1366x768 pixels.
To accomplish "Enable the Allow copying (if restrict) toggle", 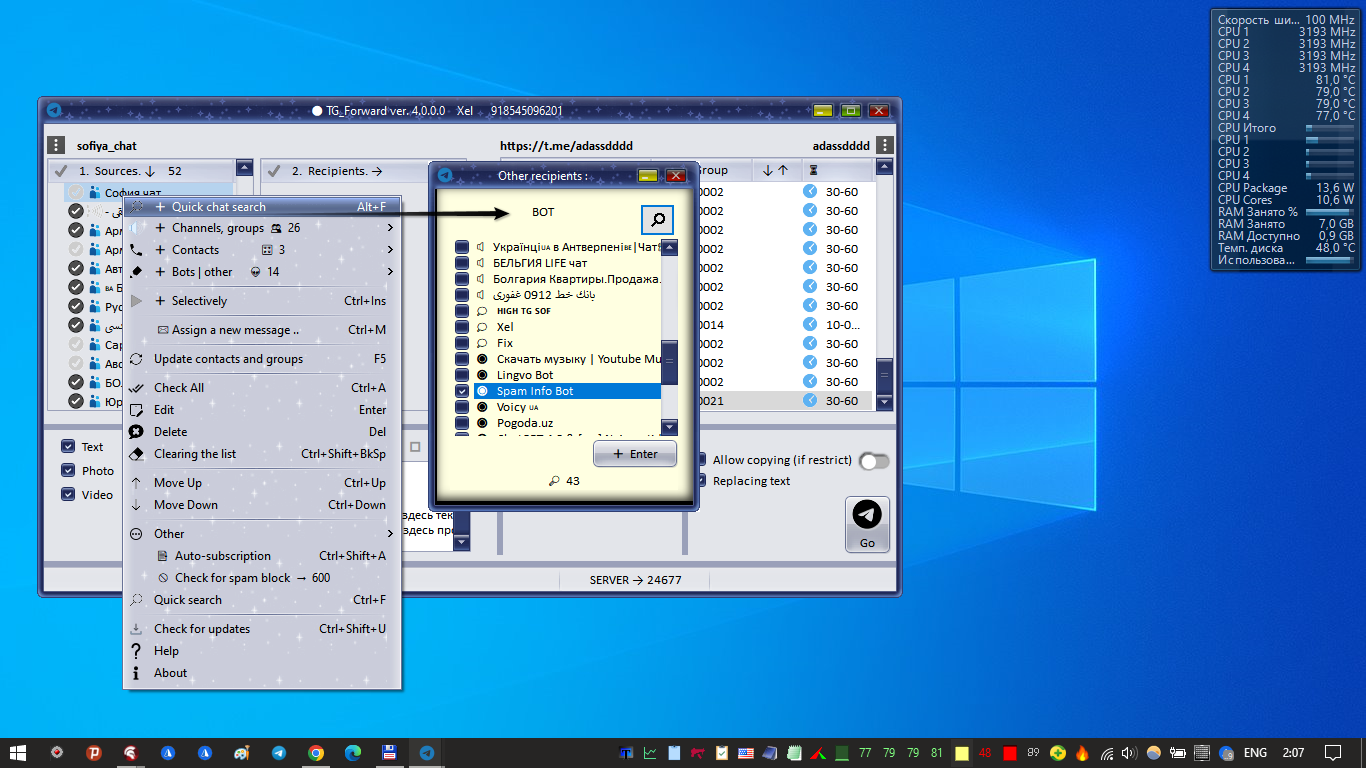I will tap(873, 461).
